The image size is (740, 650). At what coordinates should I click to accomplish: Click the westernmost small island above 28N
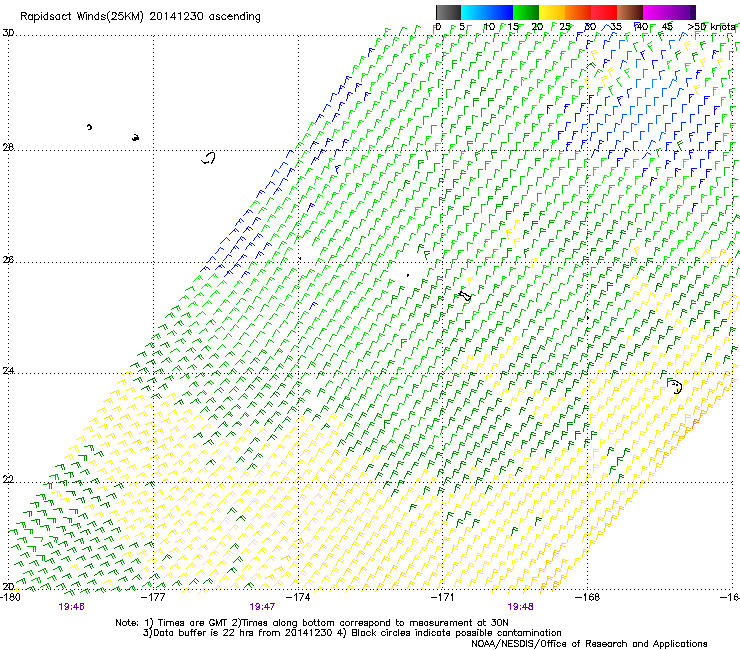[x=89, y=127]
